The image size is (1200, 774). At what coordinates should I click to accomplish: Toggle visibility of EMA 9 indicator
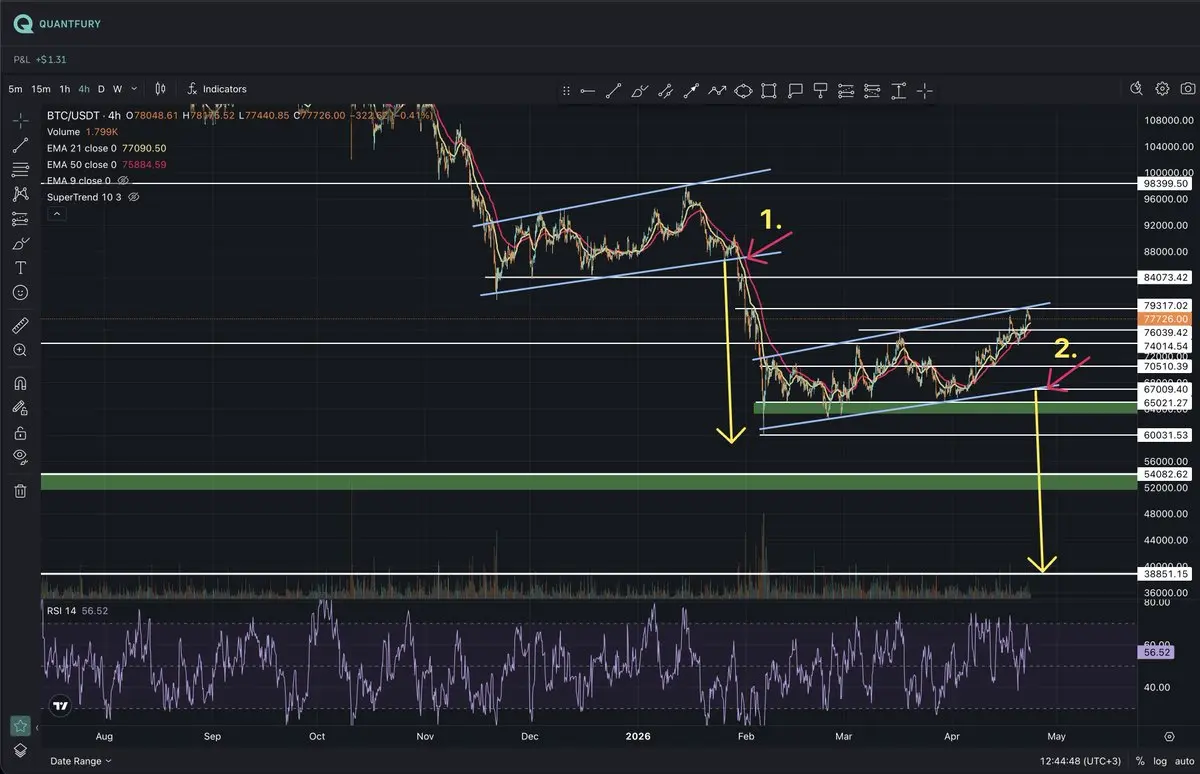(x=123, y=181)
